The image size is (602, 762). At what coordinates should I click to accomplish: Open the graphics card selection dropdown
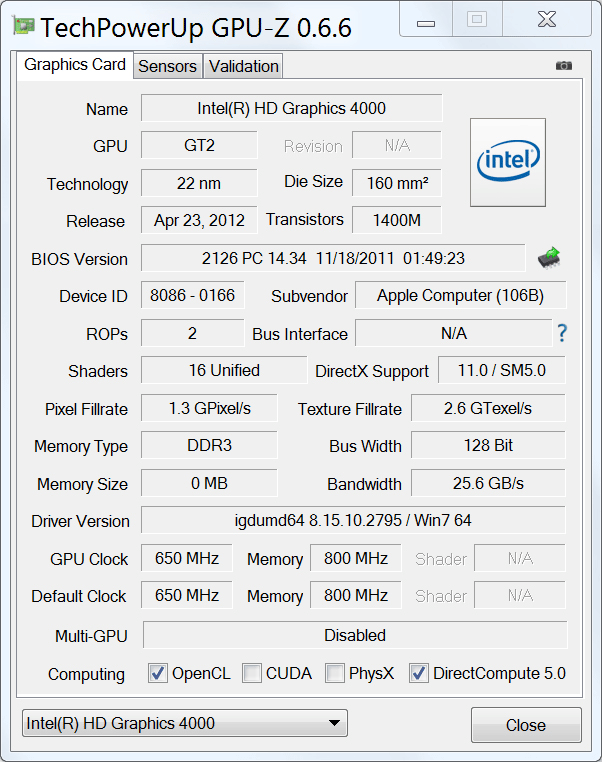(x=185, y=723)
